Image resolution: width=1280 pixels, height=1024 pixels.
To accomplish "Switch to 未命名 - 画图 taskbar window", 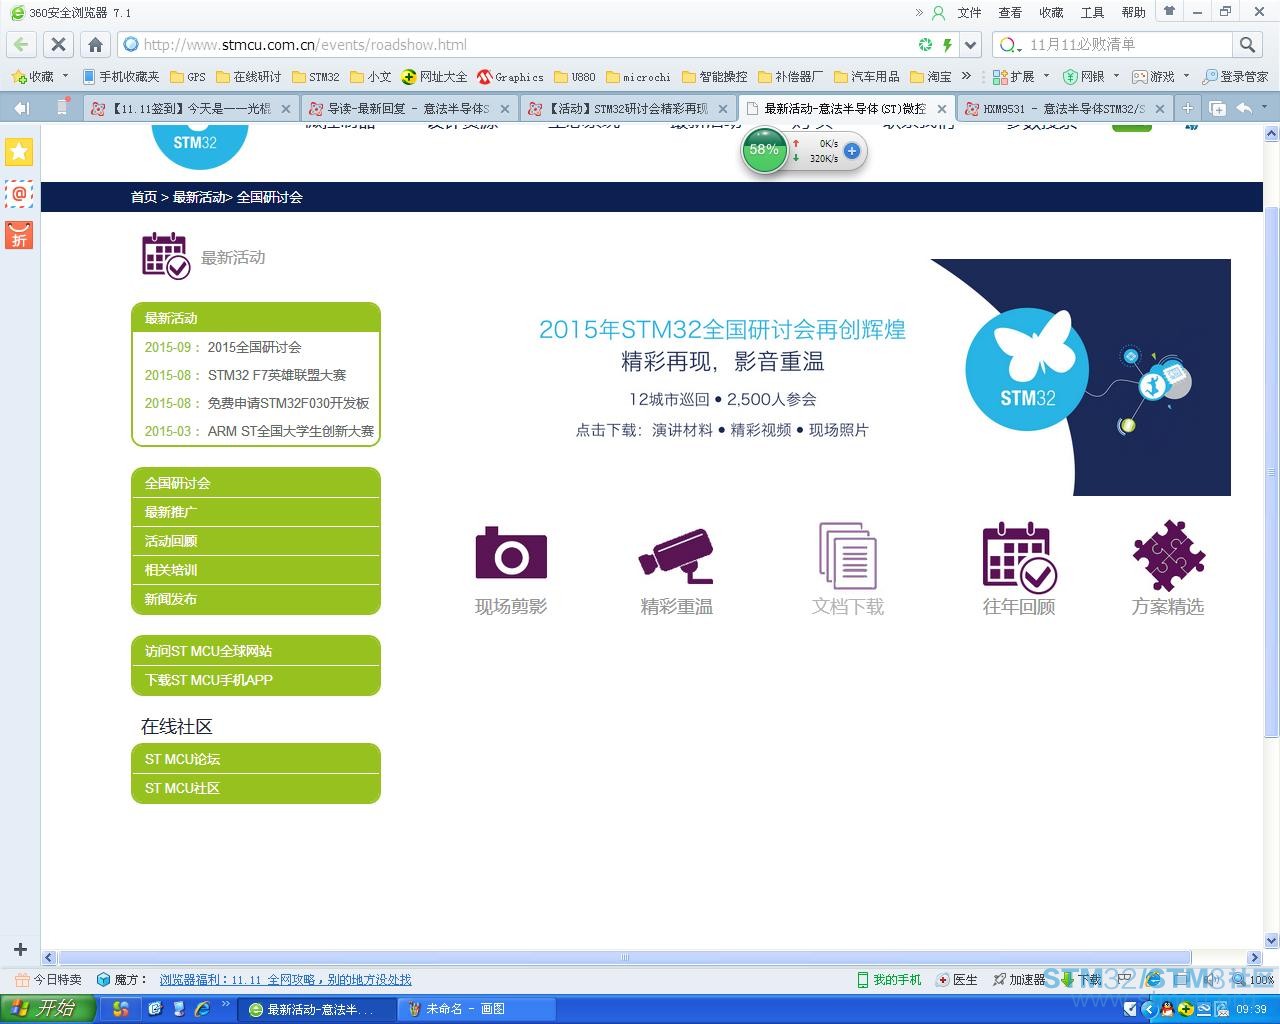I will pyautogui.click(x=476, y=1009).
